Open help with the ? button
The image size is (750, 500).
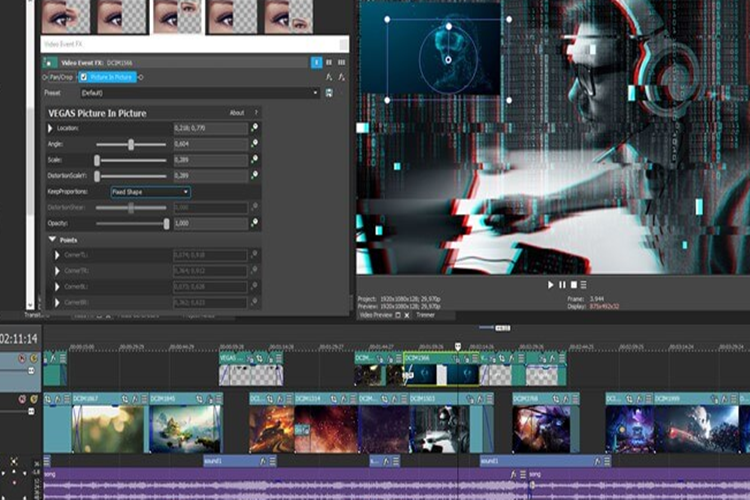coord(256,113)
